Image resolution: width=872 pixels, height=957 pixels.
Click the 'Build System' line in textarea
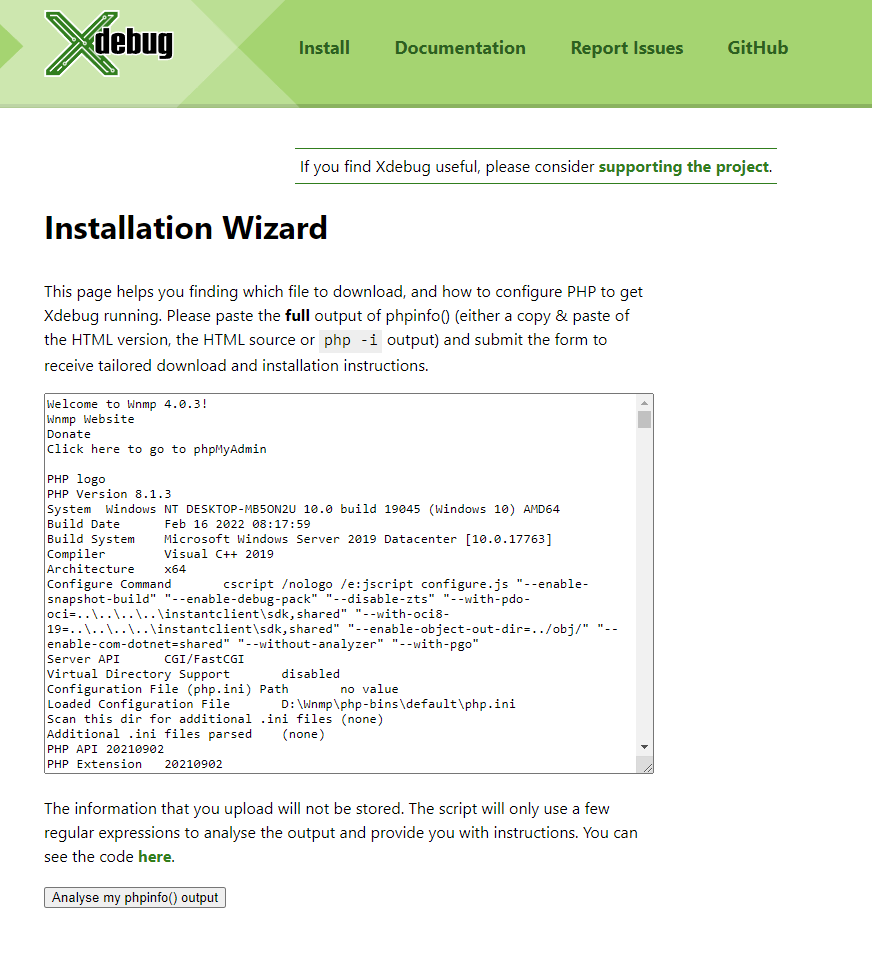click(300, 539)
